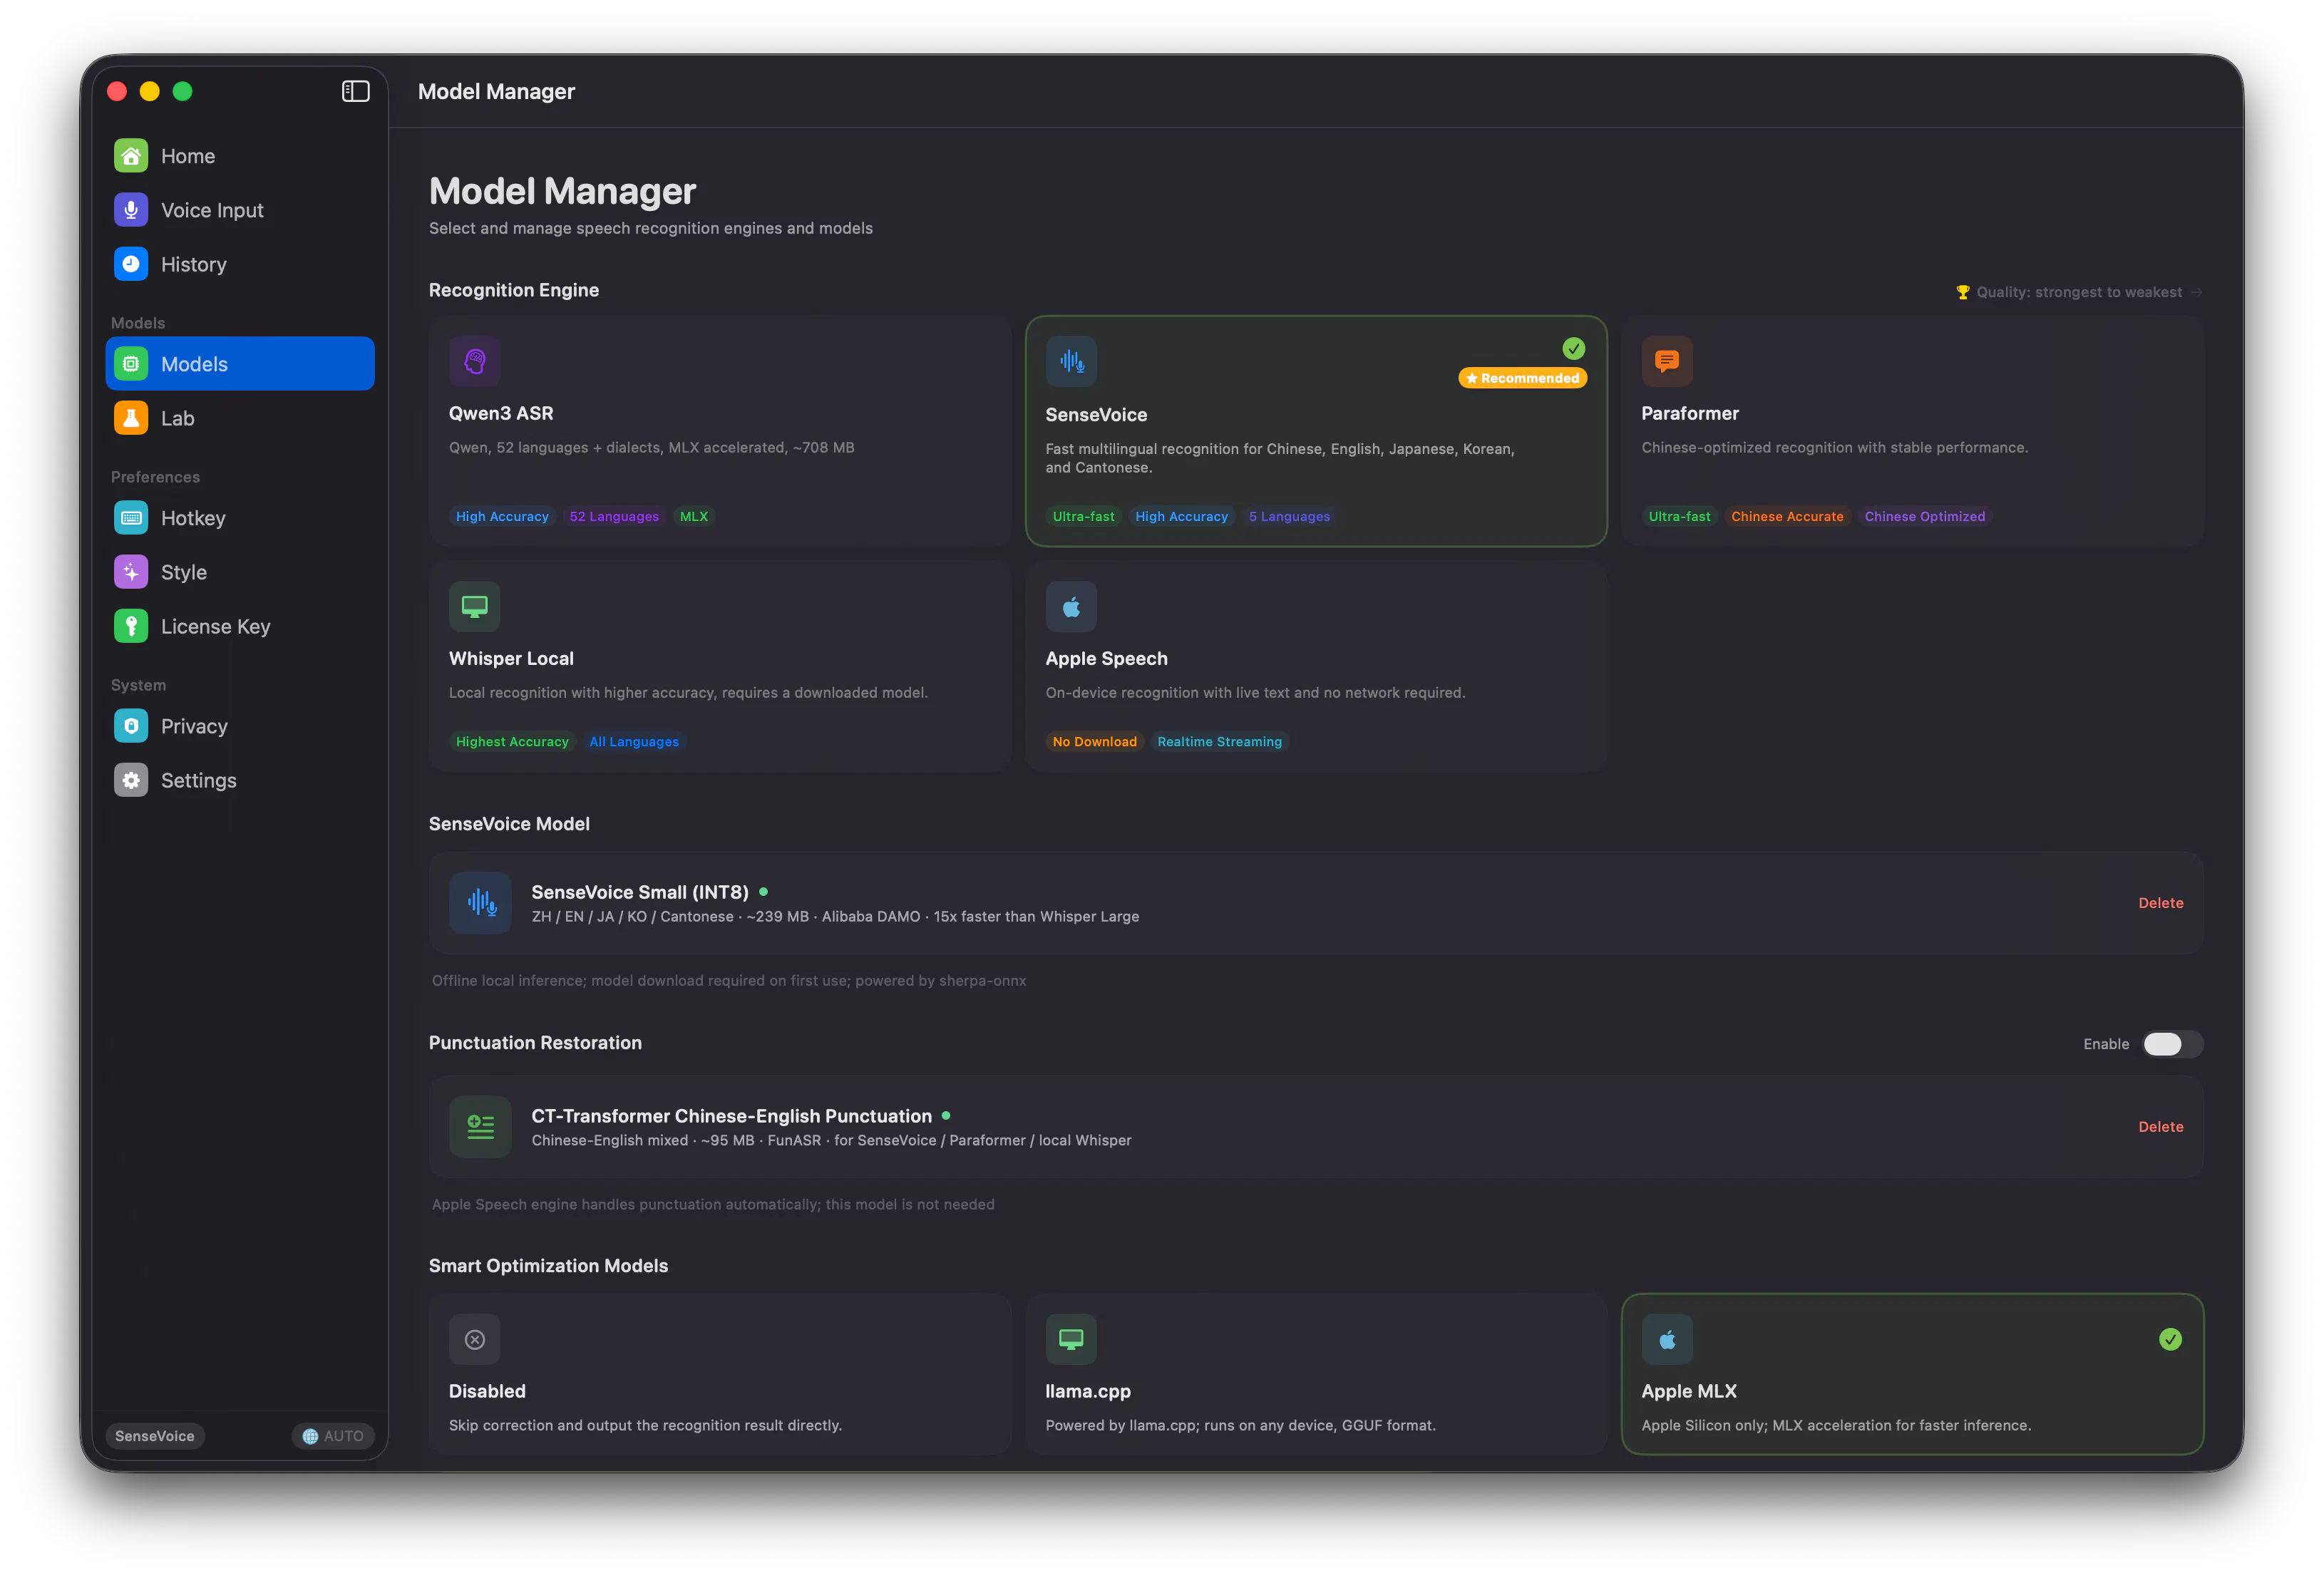Click the Qwen3 ASR brain icon
This screenshot has width=2324, height=1578.
[x=475, y=361]
